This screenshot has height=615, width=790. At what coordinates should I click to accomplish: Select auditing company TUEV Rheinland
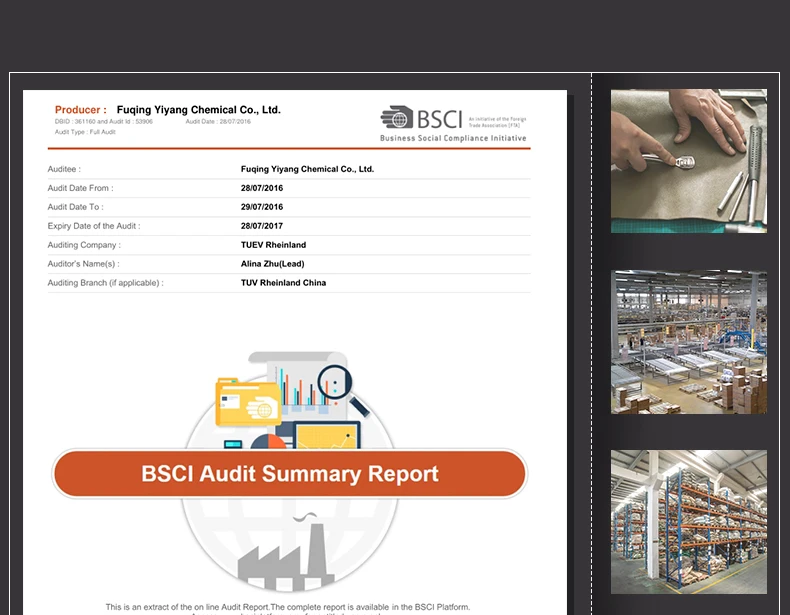pos(274,245)
